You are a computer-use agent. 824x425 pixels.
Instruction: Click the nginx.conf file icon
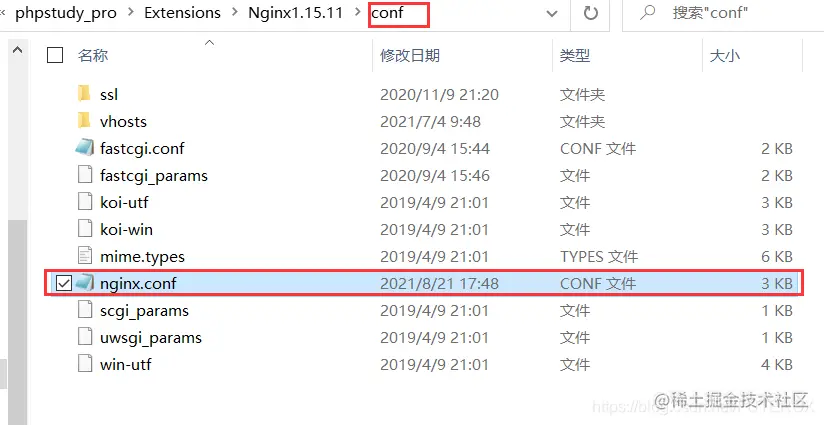pyautogui.click(x=85, y=283)
